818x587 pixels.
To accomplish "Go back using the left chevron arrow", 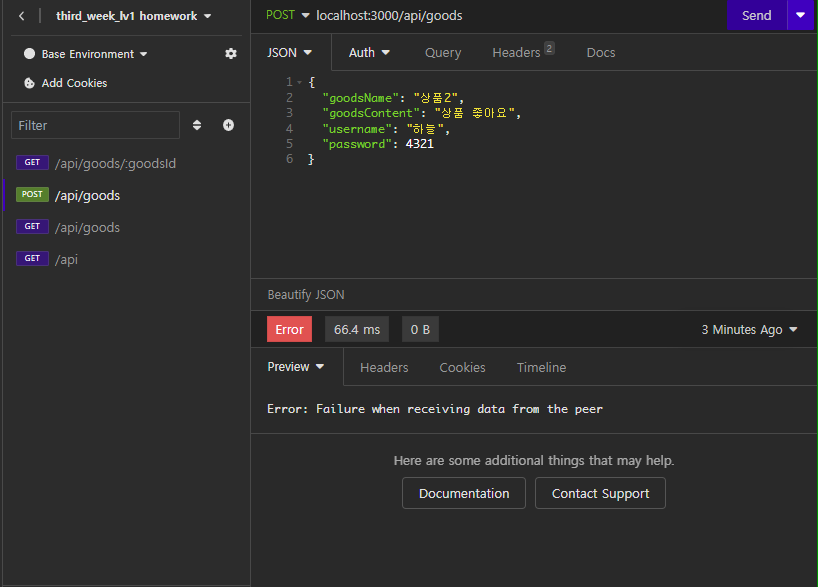I will point(21,16).
